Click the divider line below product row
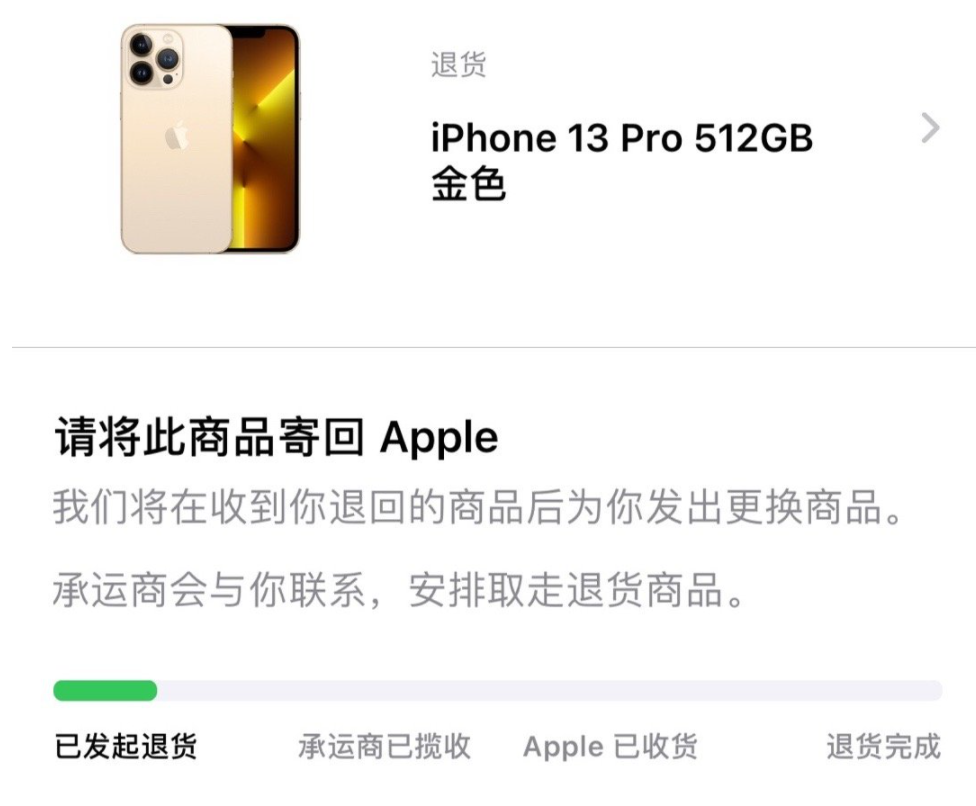976x806 pixels. coord(494,347)
